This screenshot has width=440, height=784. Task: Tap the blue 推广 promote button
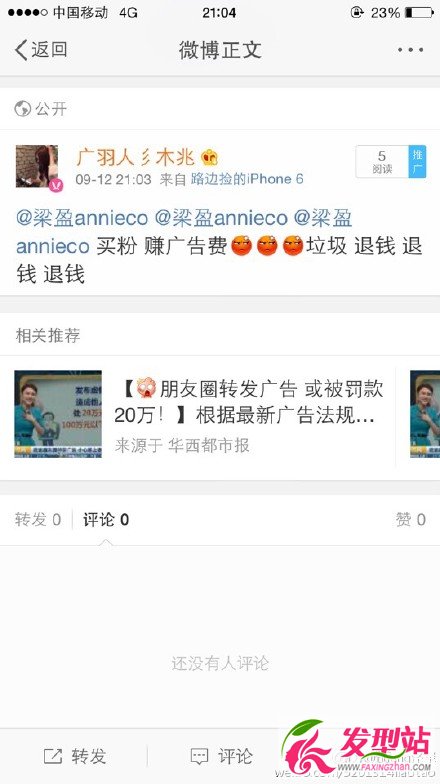tap(417, 162)
